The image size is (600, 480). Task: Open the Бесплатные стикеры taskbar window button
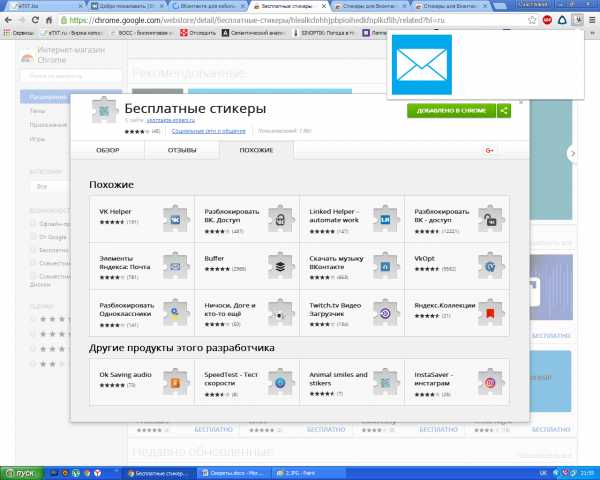point(159,473)
